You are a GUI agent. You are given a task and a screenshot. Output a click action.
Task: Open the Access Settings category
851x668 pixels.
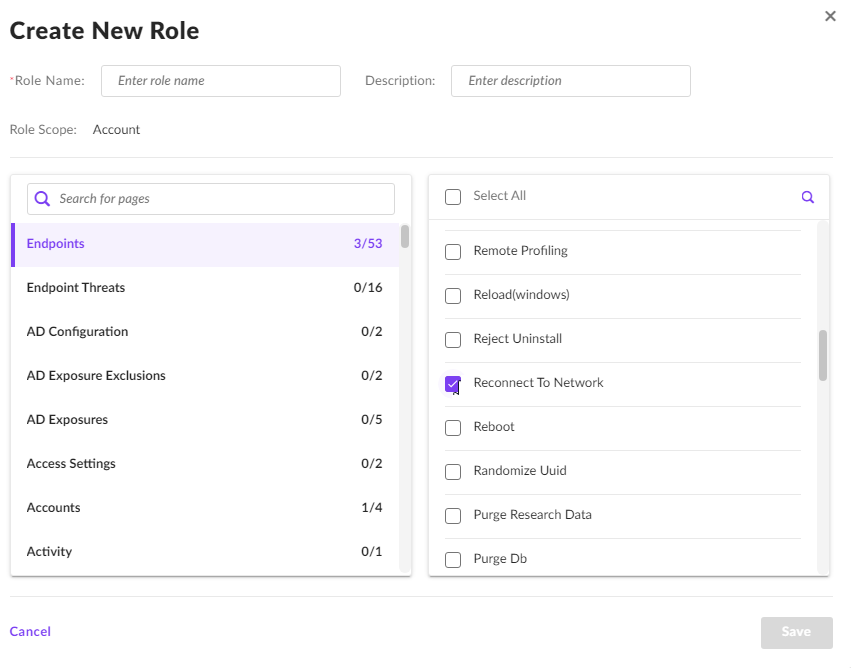[x=205, y=464]
